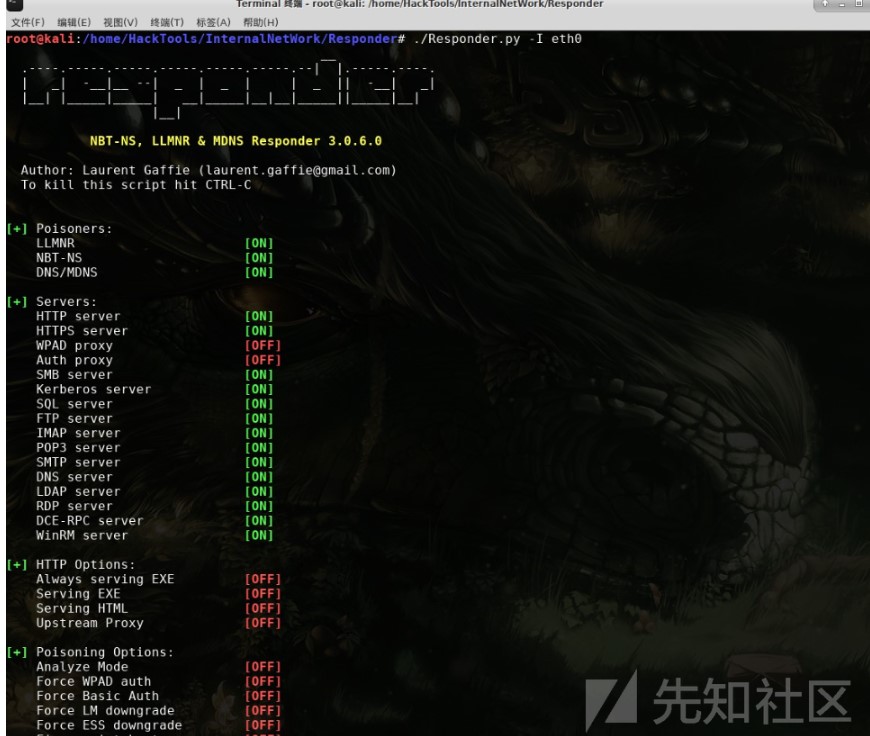
Task: Click the 'Force WPAD auth' row label
Action: [94, 682]
